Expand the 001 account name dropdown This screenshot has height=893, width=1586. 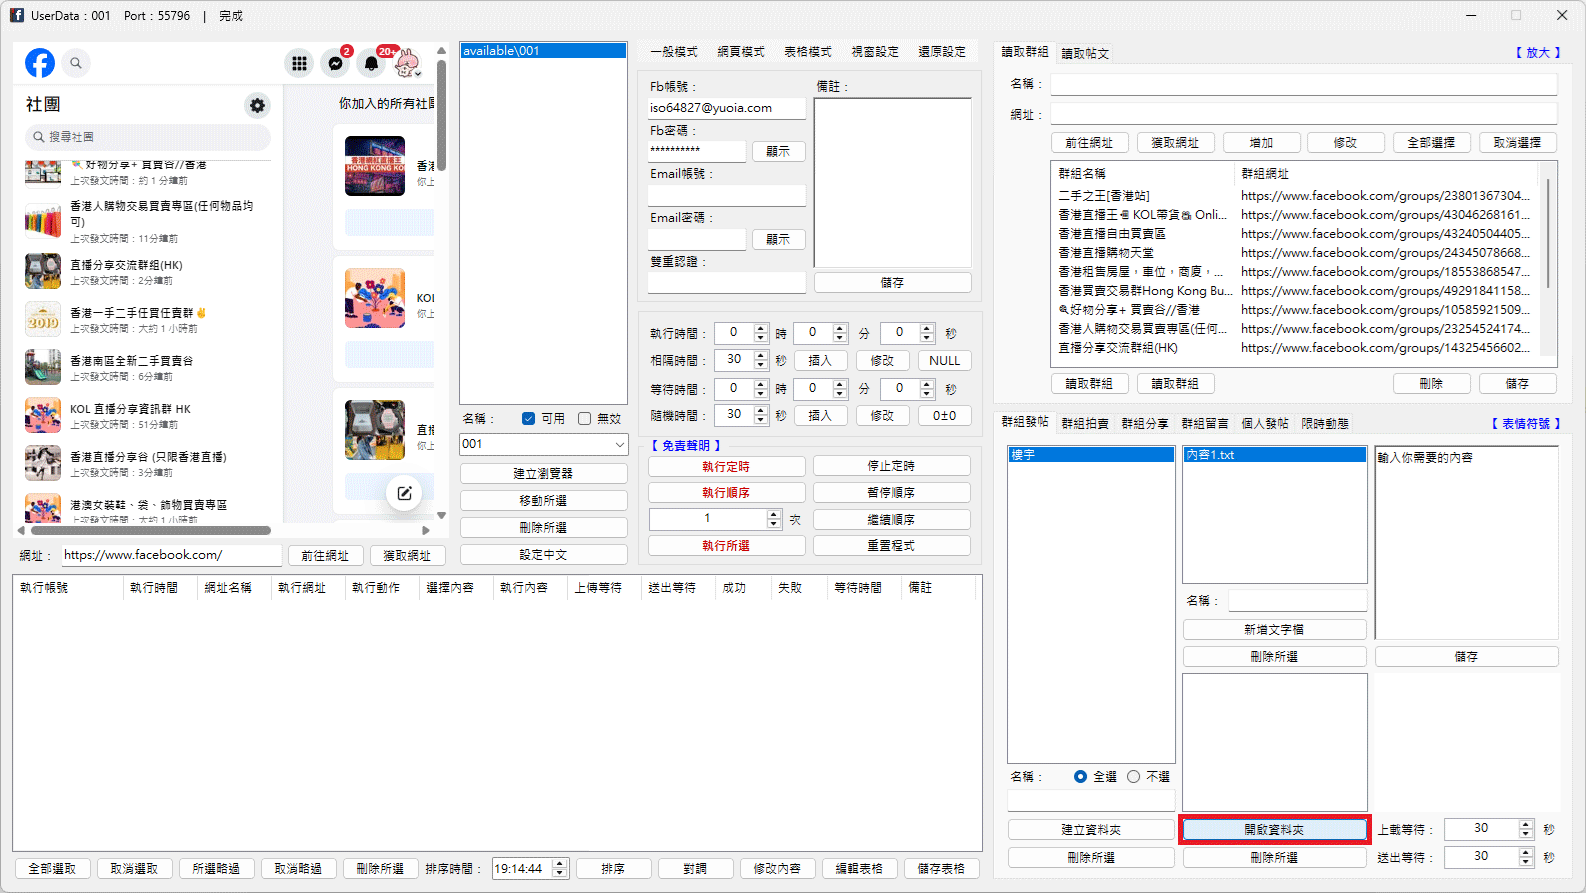619,444
